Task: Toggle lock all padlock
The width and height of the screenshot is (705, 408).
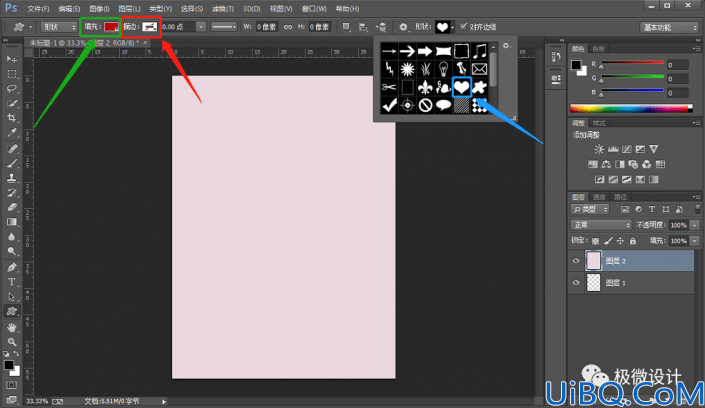Action: [633, 241]
